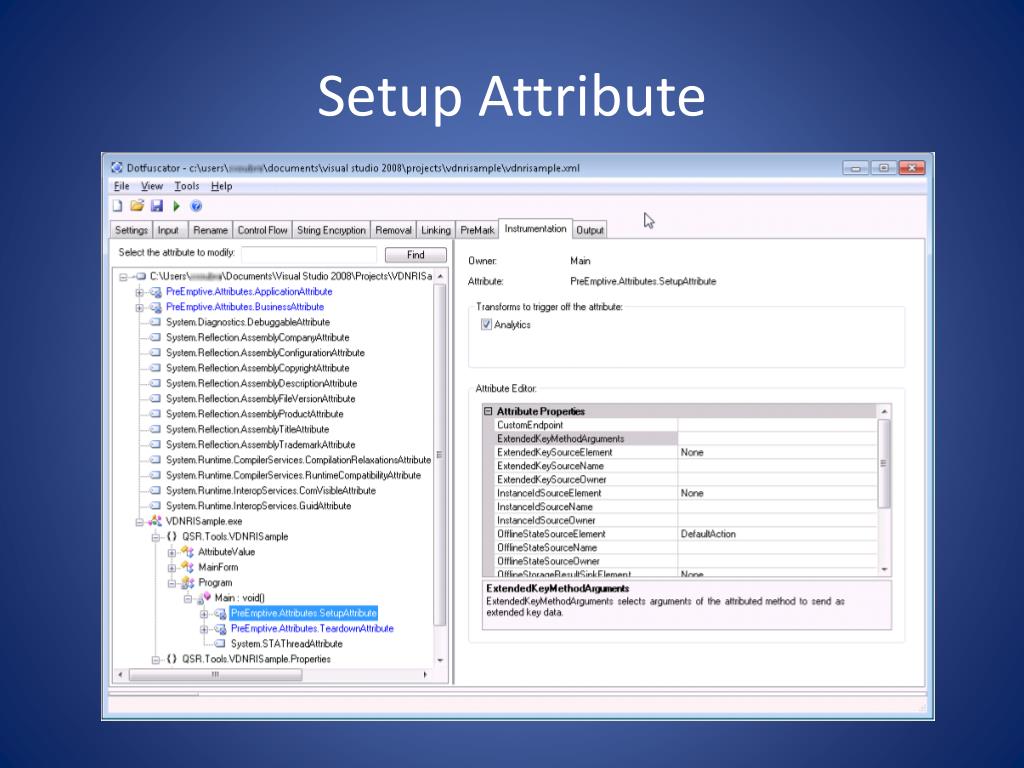Click the Main method icon
Screen dimensions: 1024x768
click(x=204, y=598)
